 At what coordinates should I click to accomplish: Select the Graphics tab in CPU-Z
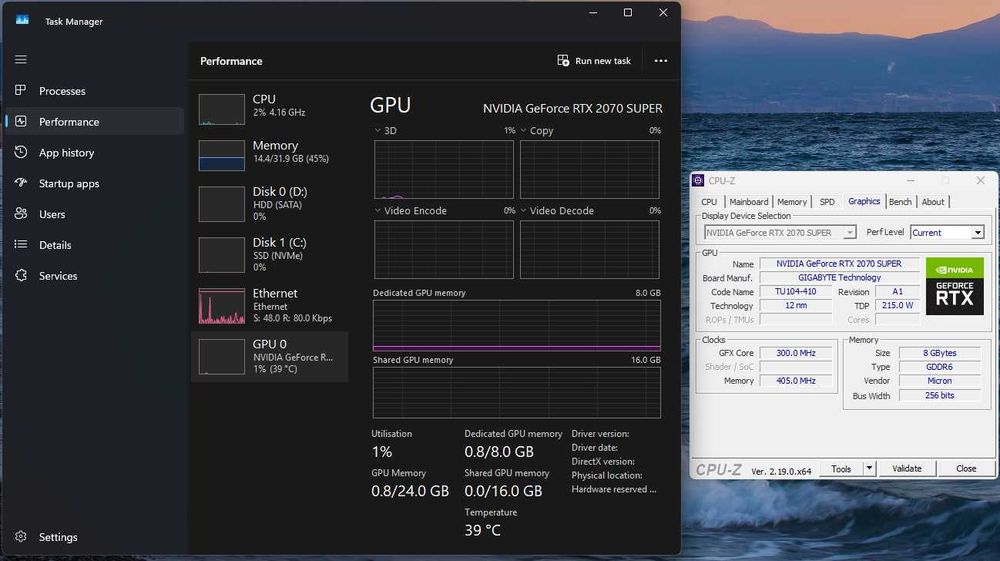point(864,201)
